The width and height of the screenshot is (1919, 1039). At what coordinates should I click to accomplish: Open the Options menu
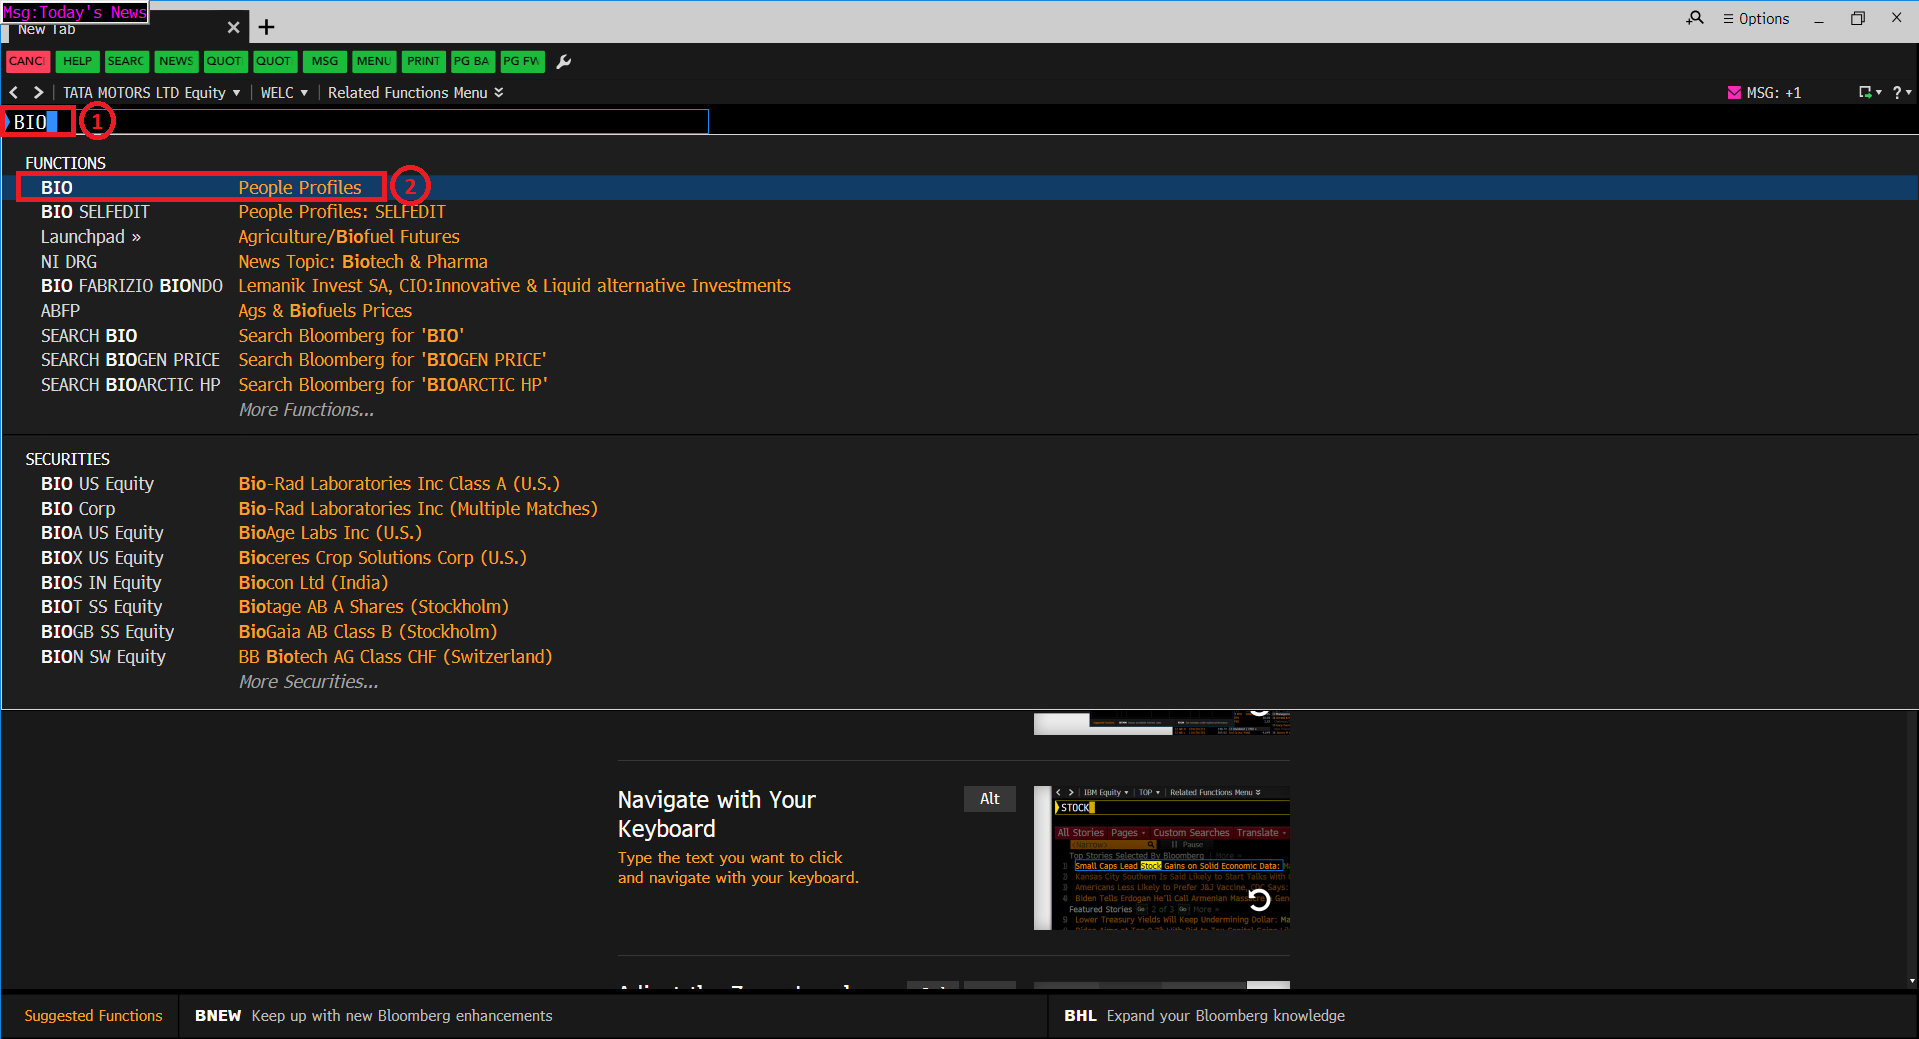pos(1756,18)
